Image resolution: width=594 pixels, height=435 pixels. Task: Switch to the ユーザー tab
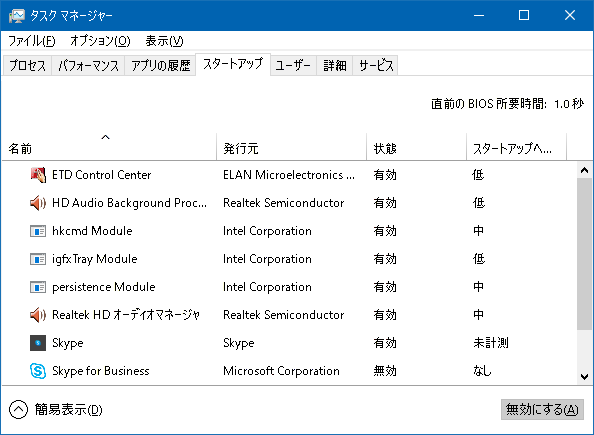pos(293,66)
